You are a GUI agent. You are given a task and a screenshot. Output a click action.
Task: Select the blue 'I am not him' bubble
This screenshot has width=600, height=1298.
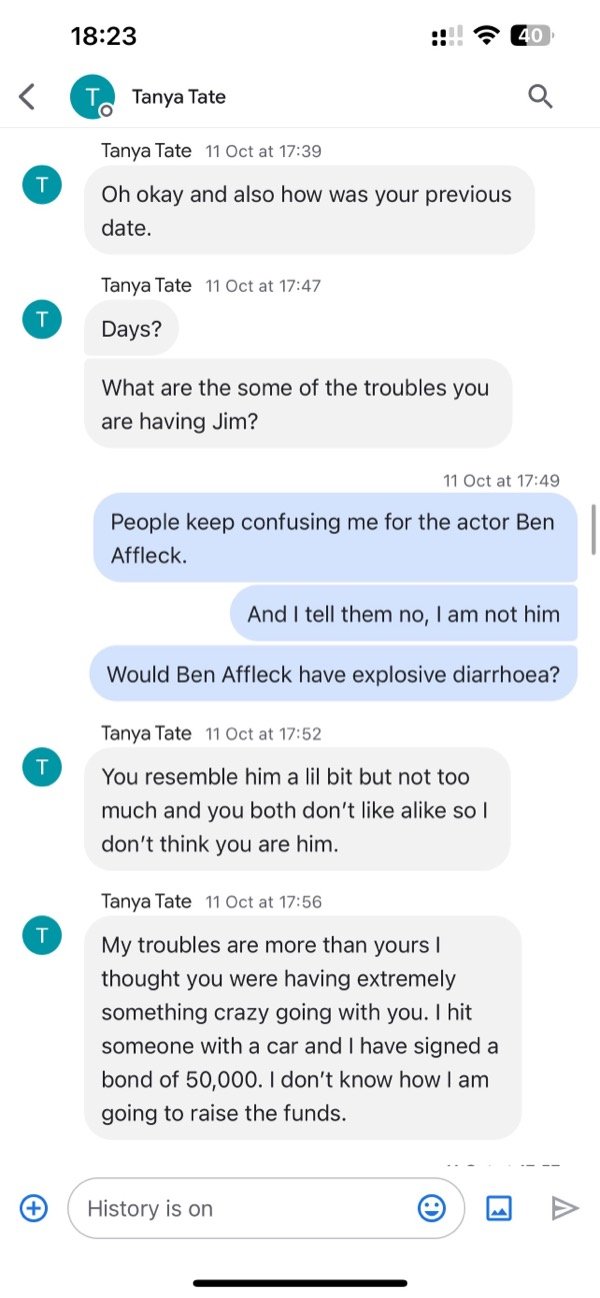click(x=404, y=613)
